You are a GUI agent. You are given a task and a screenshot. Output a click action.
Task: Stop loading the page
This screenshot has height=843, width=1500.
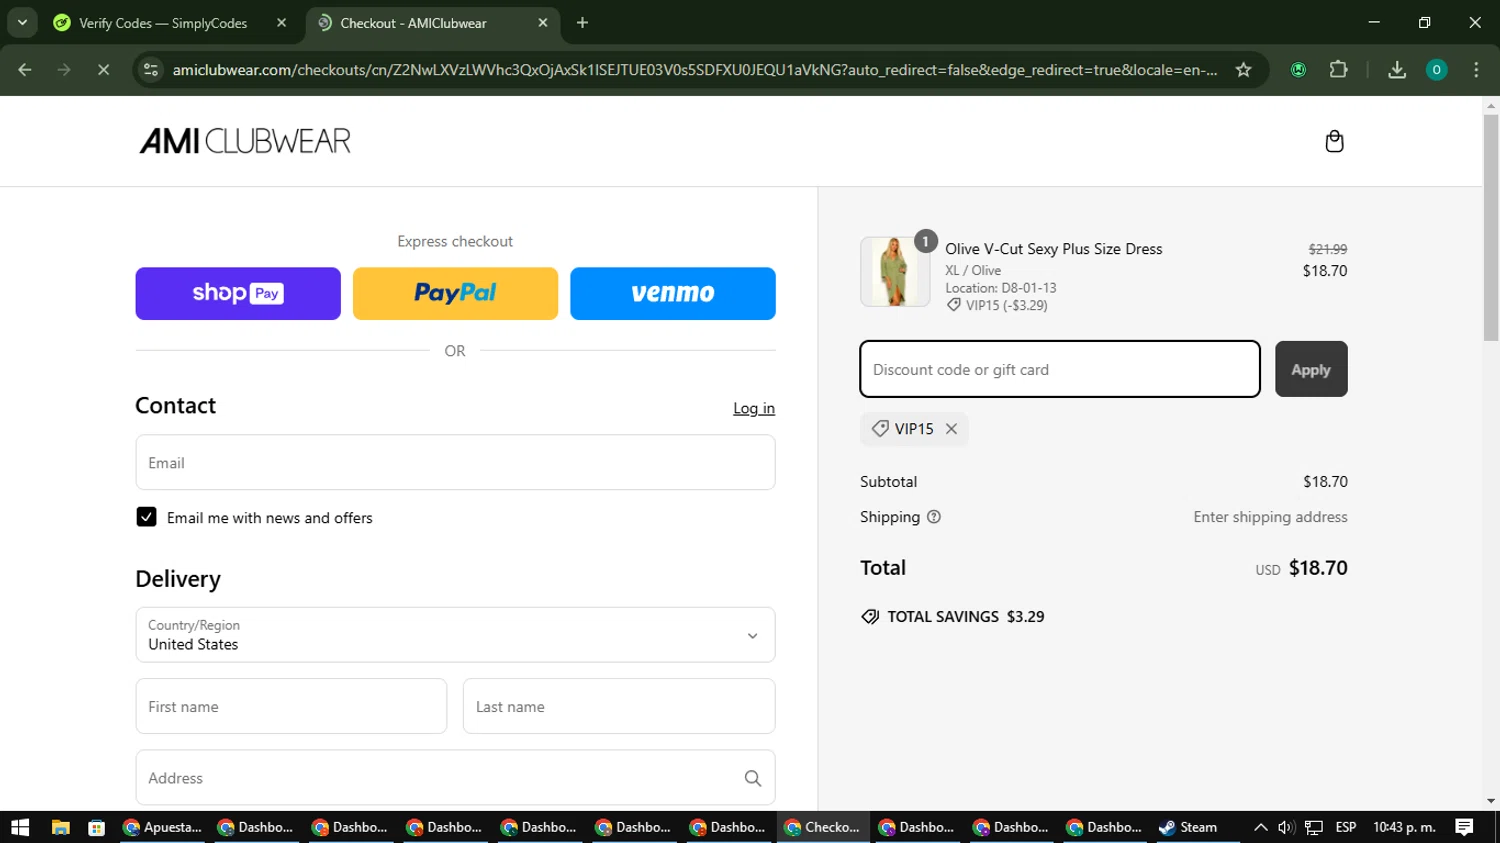[x=103, y=70]
